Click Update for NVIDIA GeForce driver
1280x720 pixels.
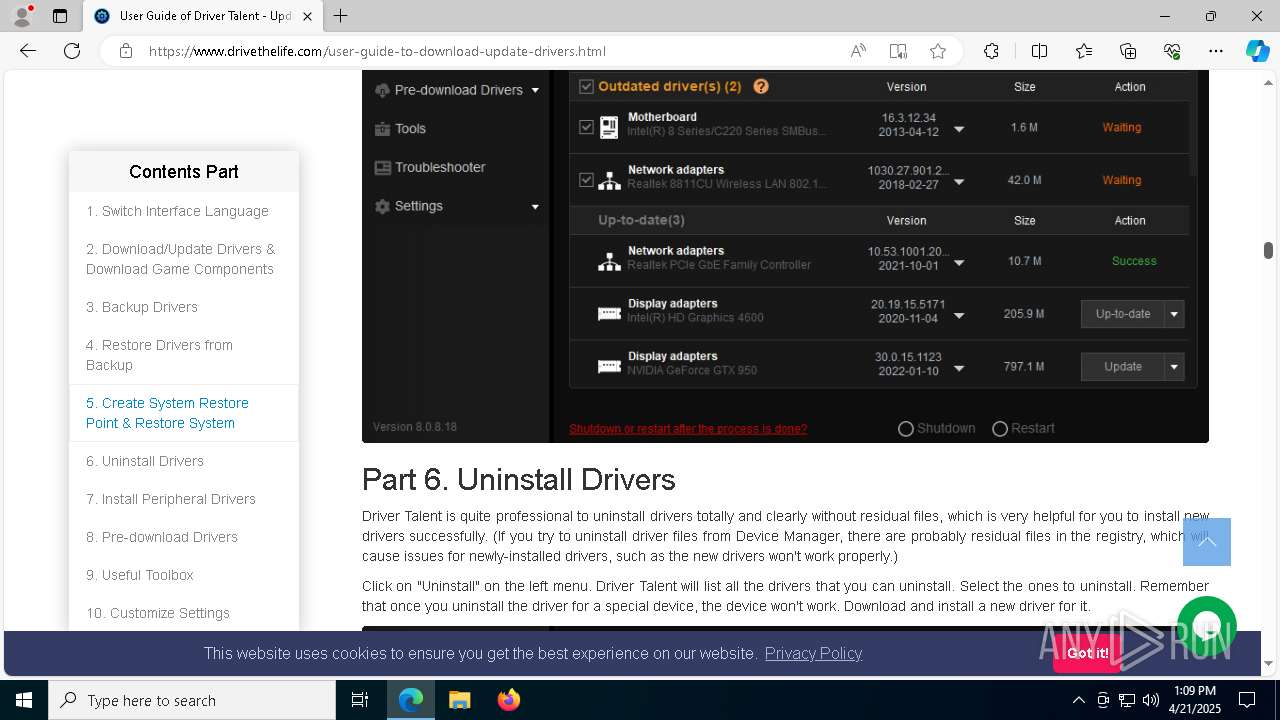pyautogui.click(x=1123, y=367)
